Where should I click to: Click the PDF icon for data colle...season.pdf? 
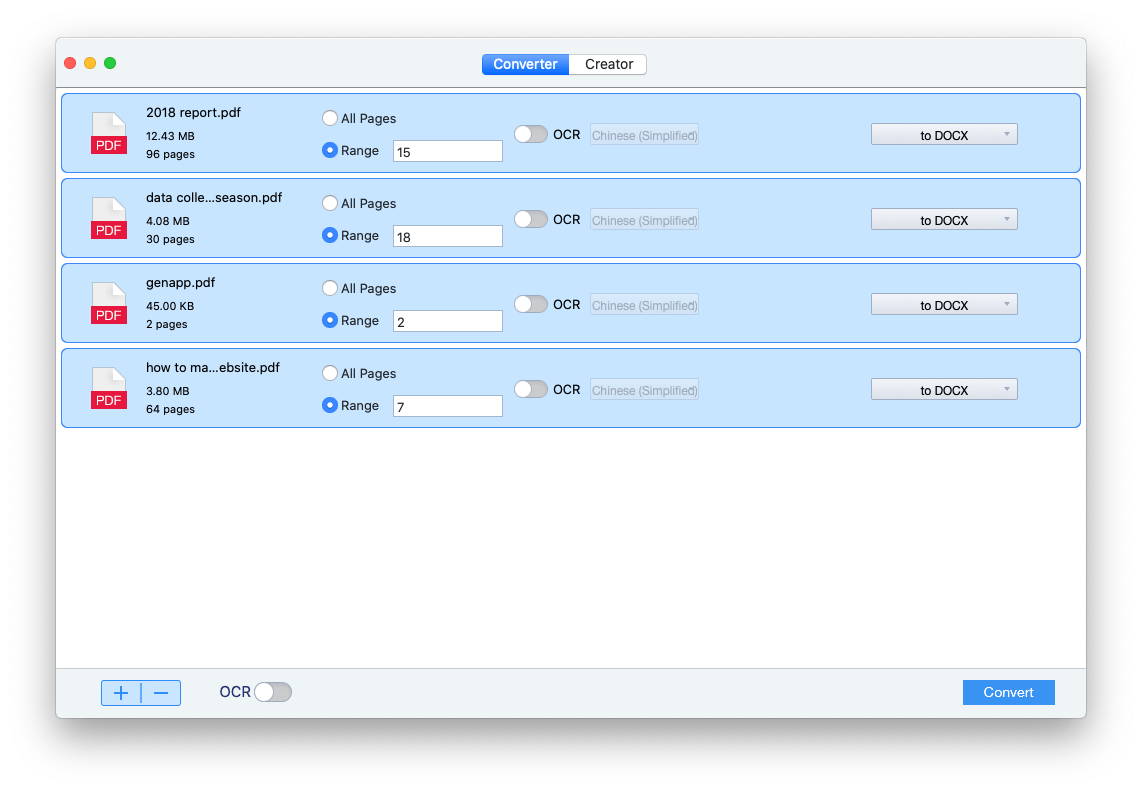109,219
